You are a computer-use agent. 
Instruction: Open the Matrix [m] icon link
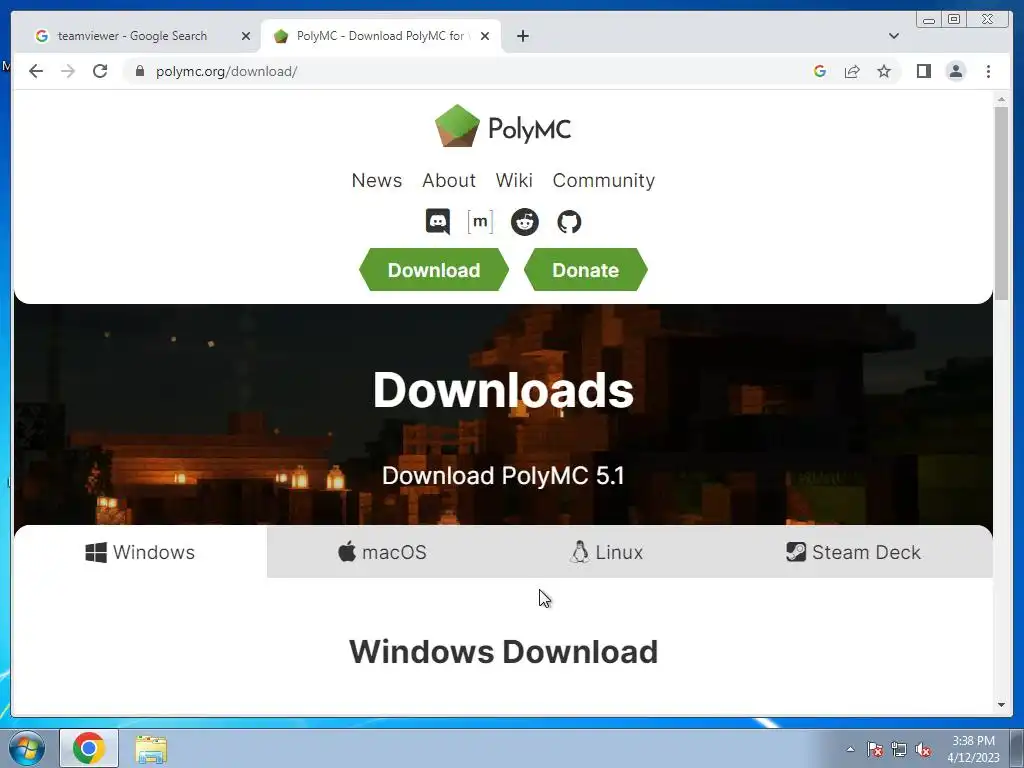point(480,222)
